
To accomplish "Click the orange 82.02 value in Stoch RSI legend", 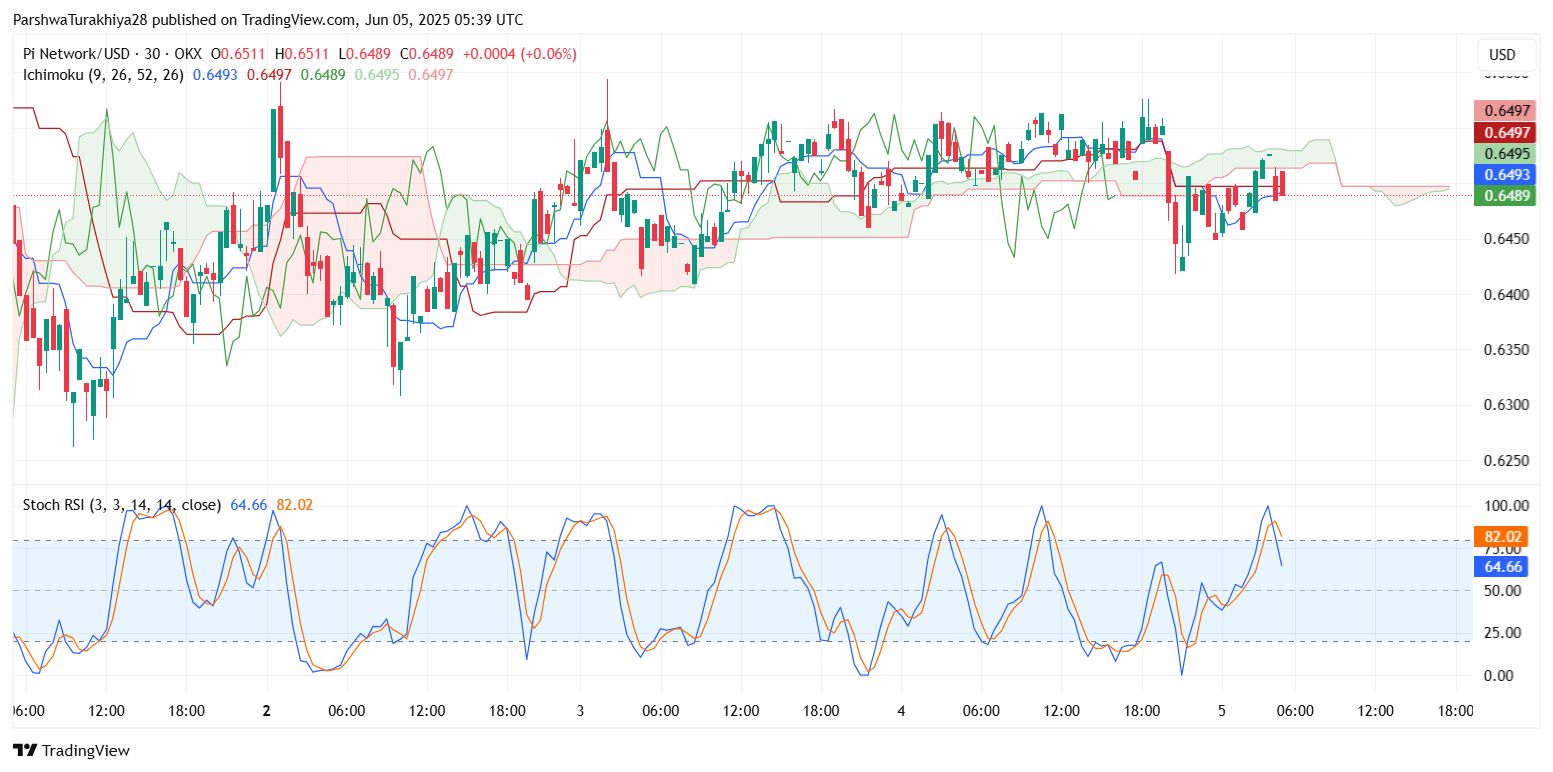I will tap(294, 505).
